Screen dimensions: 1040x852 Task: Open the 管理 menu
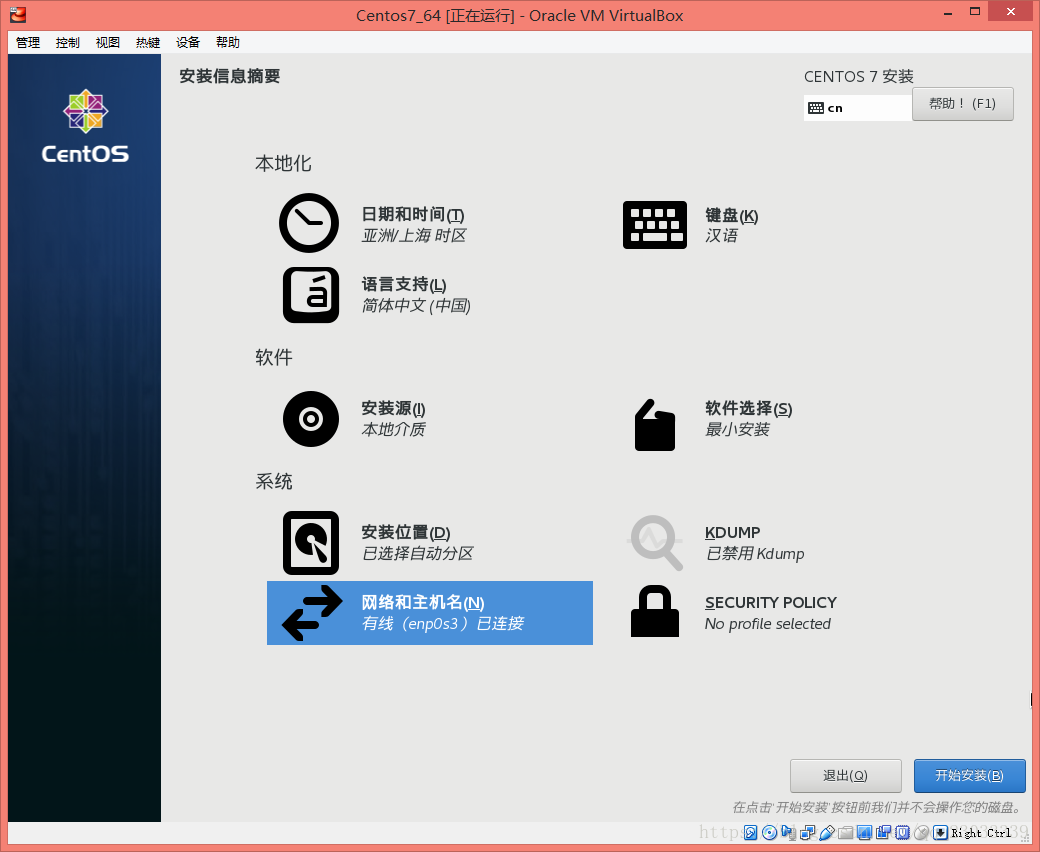coord(28,42)
